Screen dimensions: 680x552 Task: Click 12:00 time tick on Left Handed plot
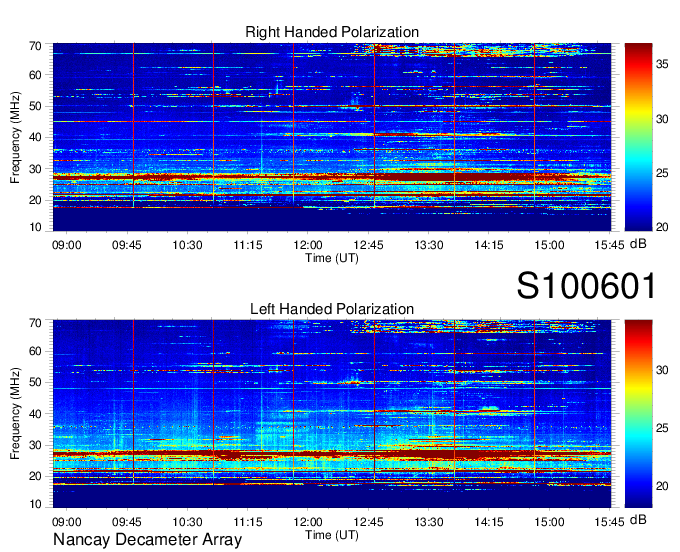(308, 522)
